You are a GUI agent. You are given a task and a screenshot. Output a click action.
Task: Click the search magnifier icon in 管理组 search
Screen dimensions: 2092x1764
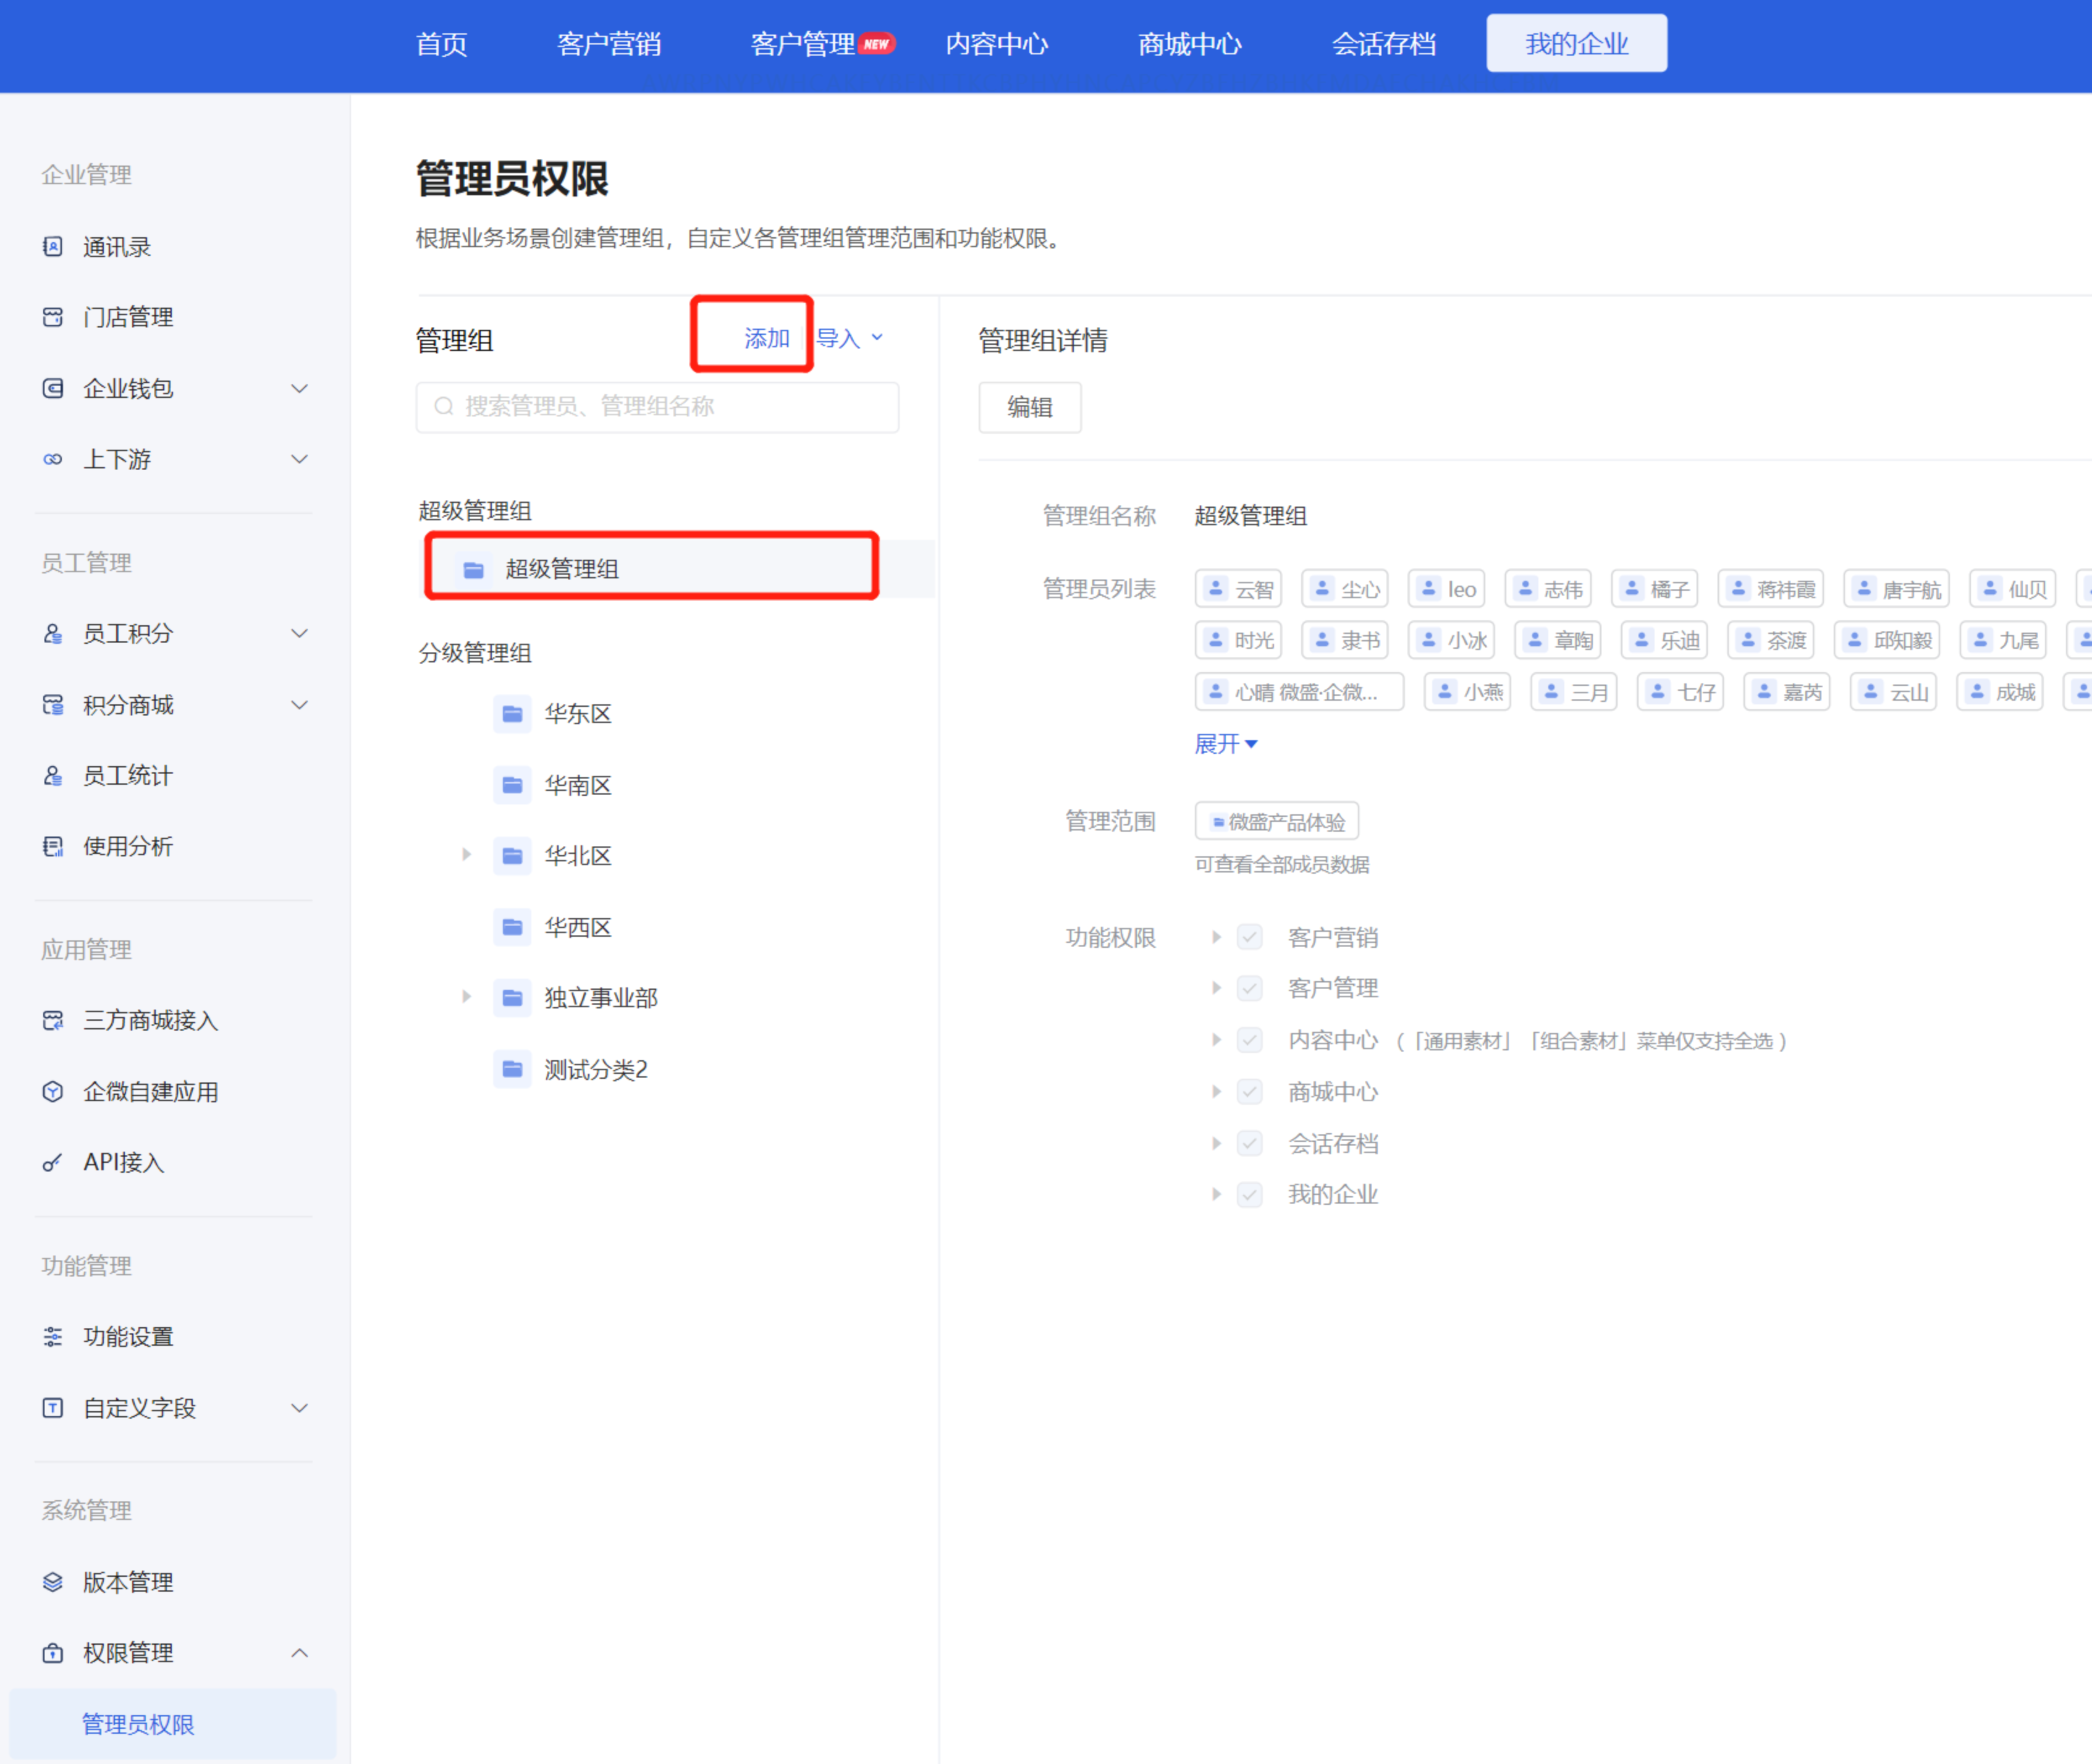point(443,406)
